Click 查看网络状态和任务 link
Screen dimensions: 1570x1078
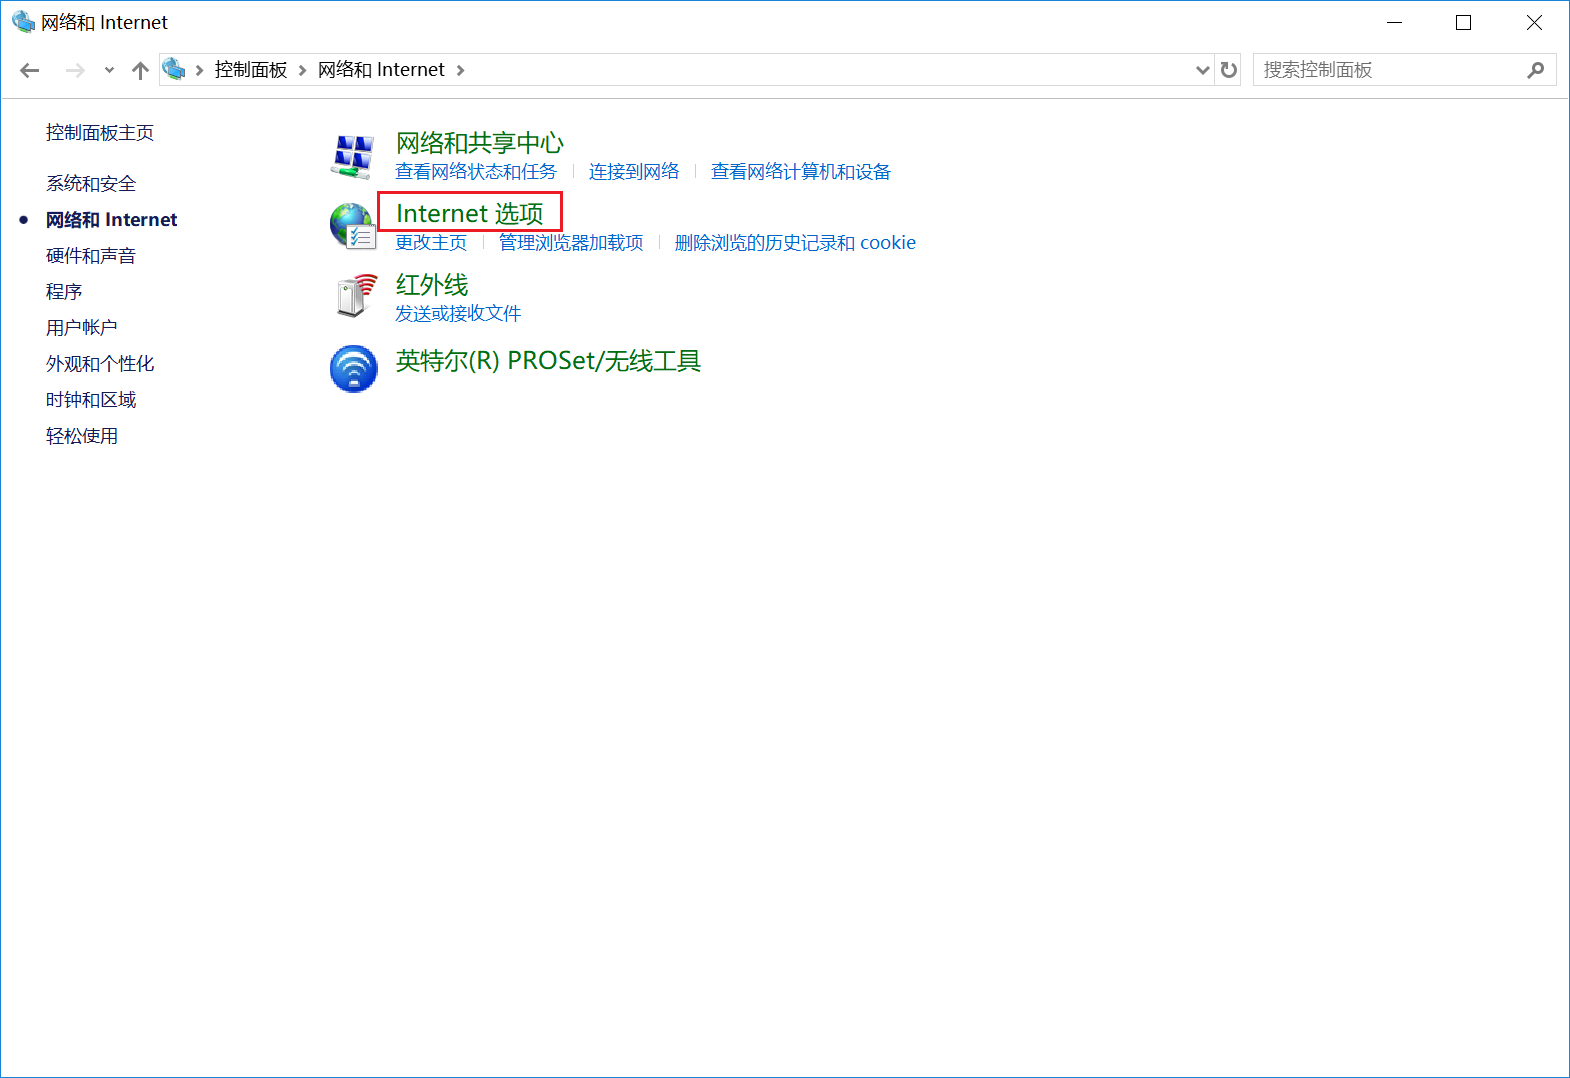coord(475,172)
